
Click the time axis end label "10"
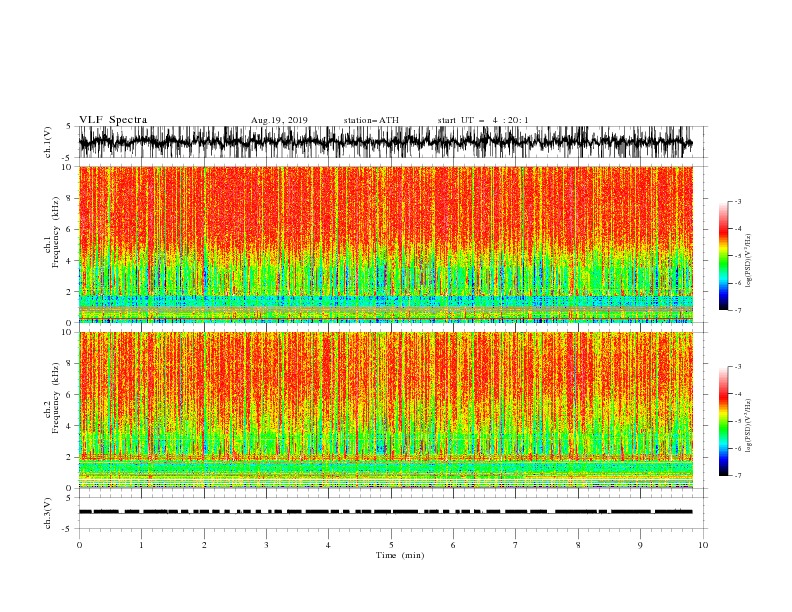click(x=703, y=545)
